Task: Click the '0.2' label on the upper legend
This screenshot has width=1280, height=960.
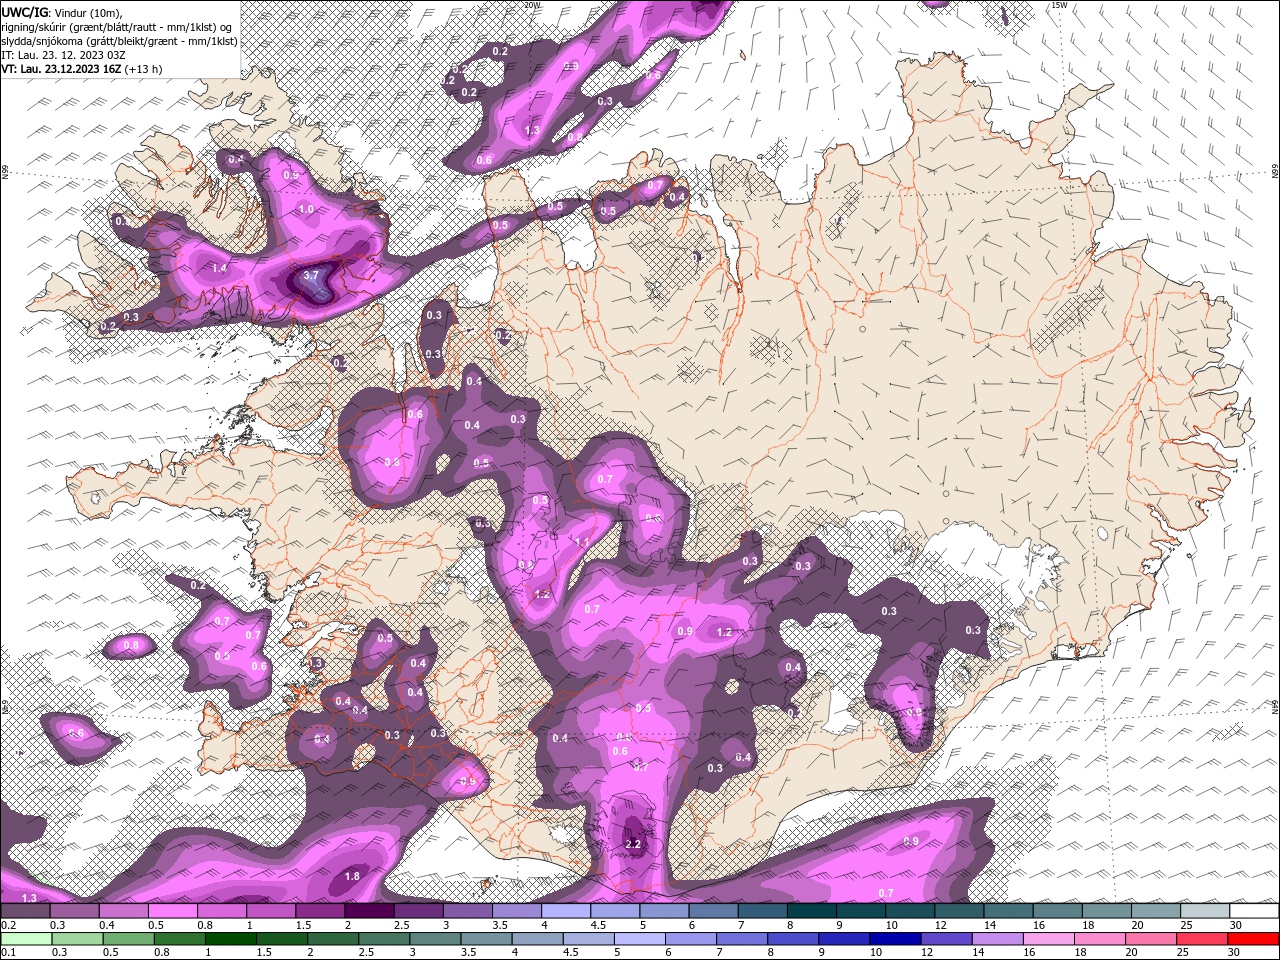Action: click(9, 924)
